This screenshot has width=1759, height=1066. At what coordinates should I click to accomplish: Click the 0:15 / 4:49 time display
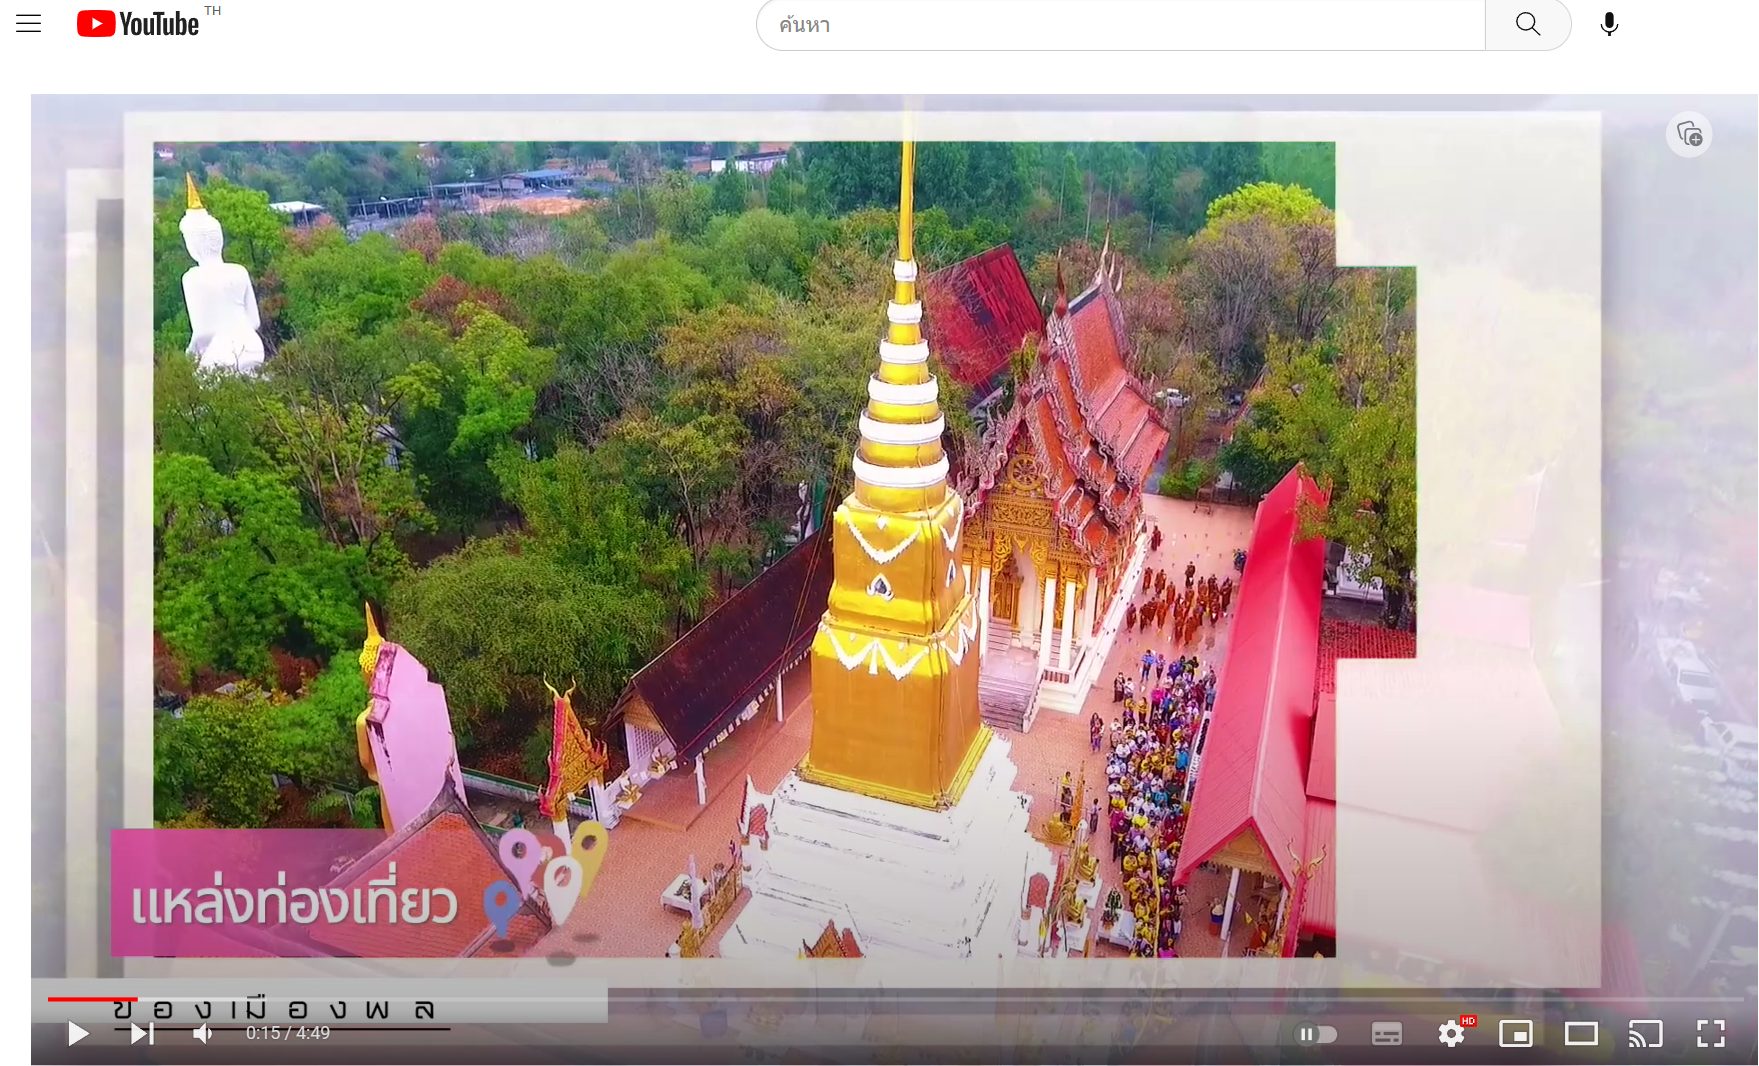coord(288,1033)
